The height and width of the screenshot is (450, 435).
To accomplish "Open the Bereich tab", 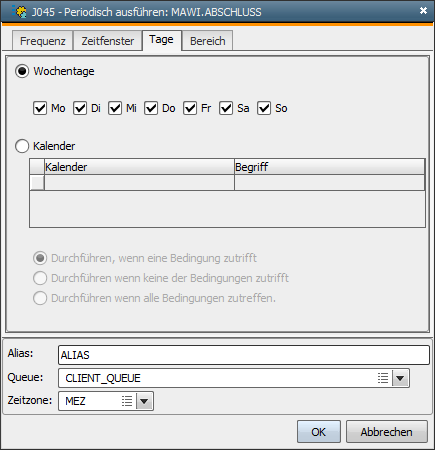I will 207,41.
